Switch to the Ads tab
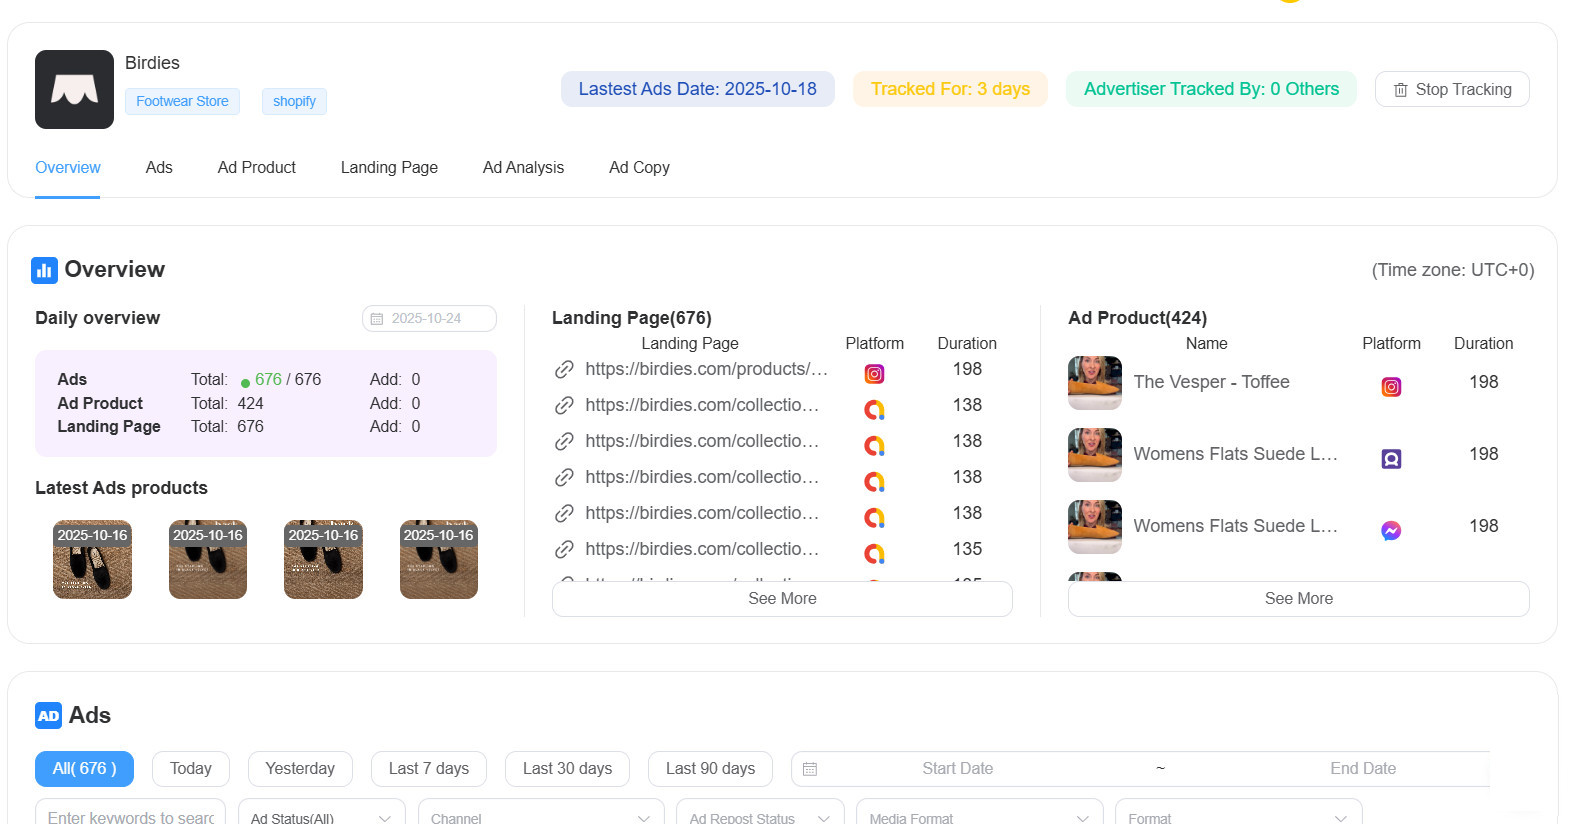 159,168
